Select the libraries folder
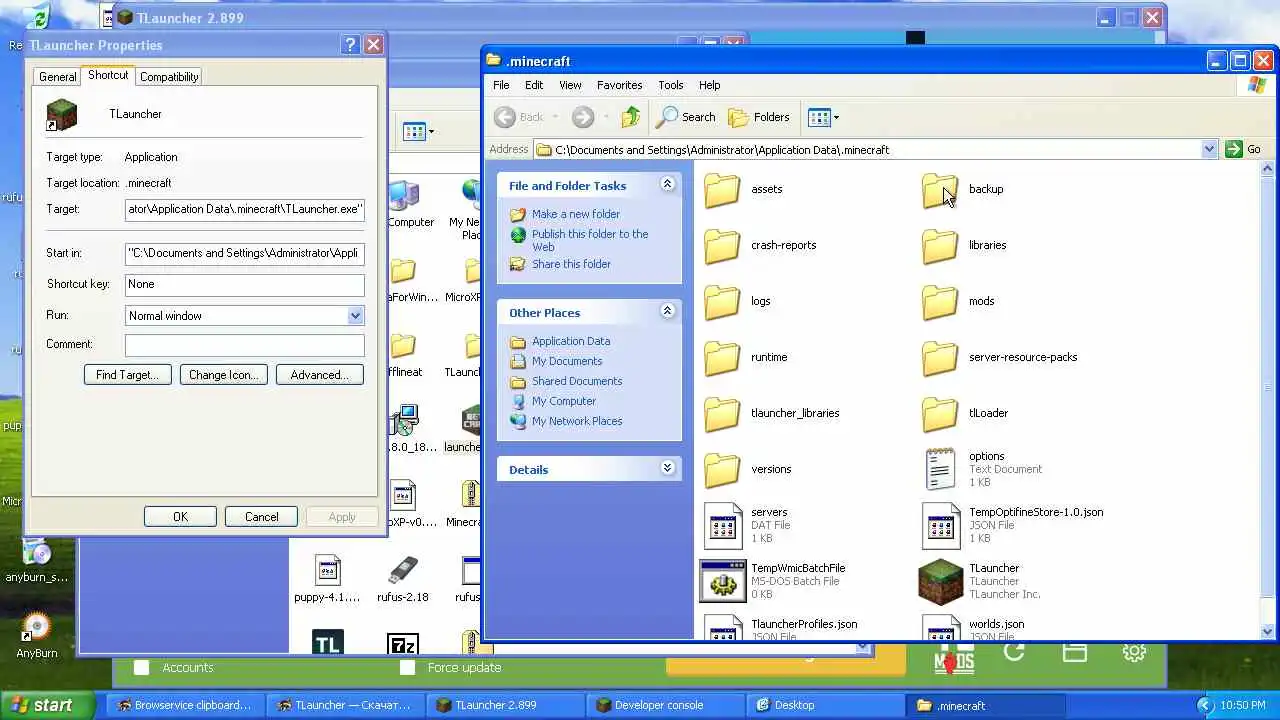 tap(964, 245)
